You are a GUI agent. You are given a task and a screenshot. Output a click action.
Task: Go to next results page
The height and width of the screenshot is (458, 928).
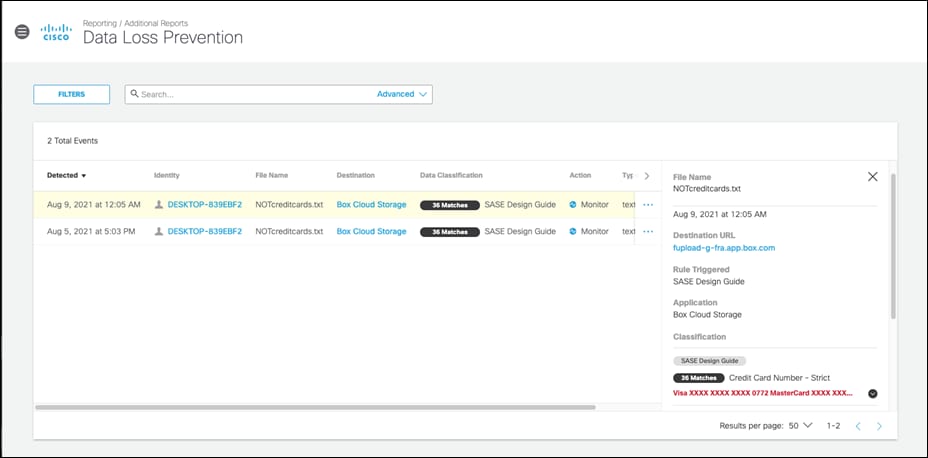coord(879,426)
